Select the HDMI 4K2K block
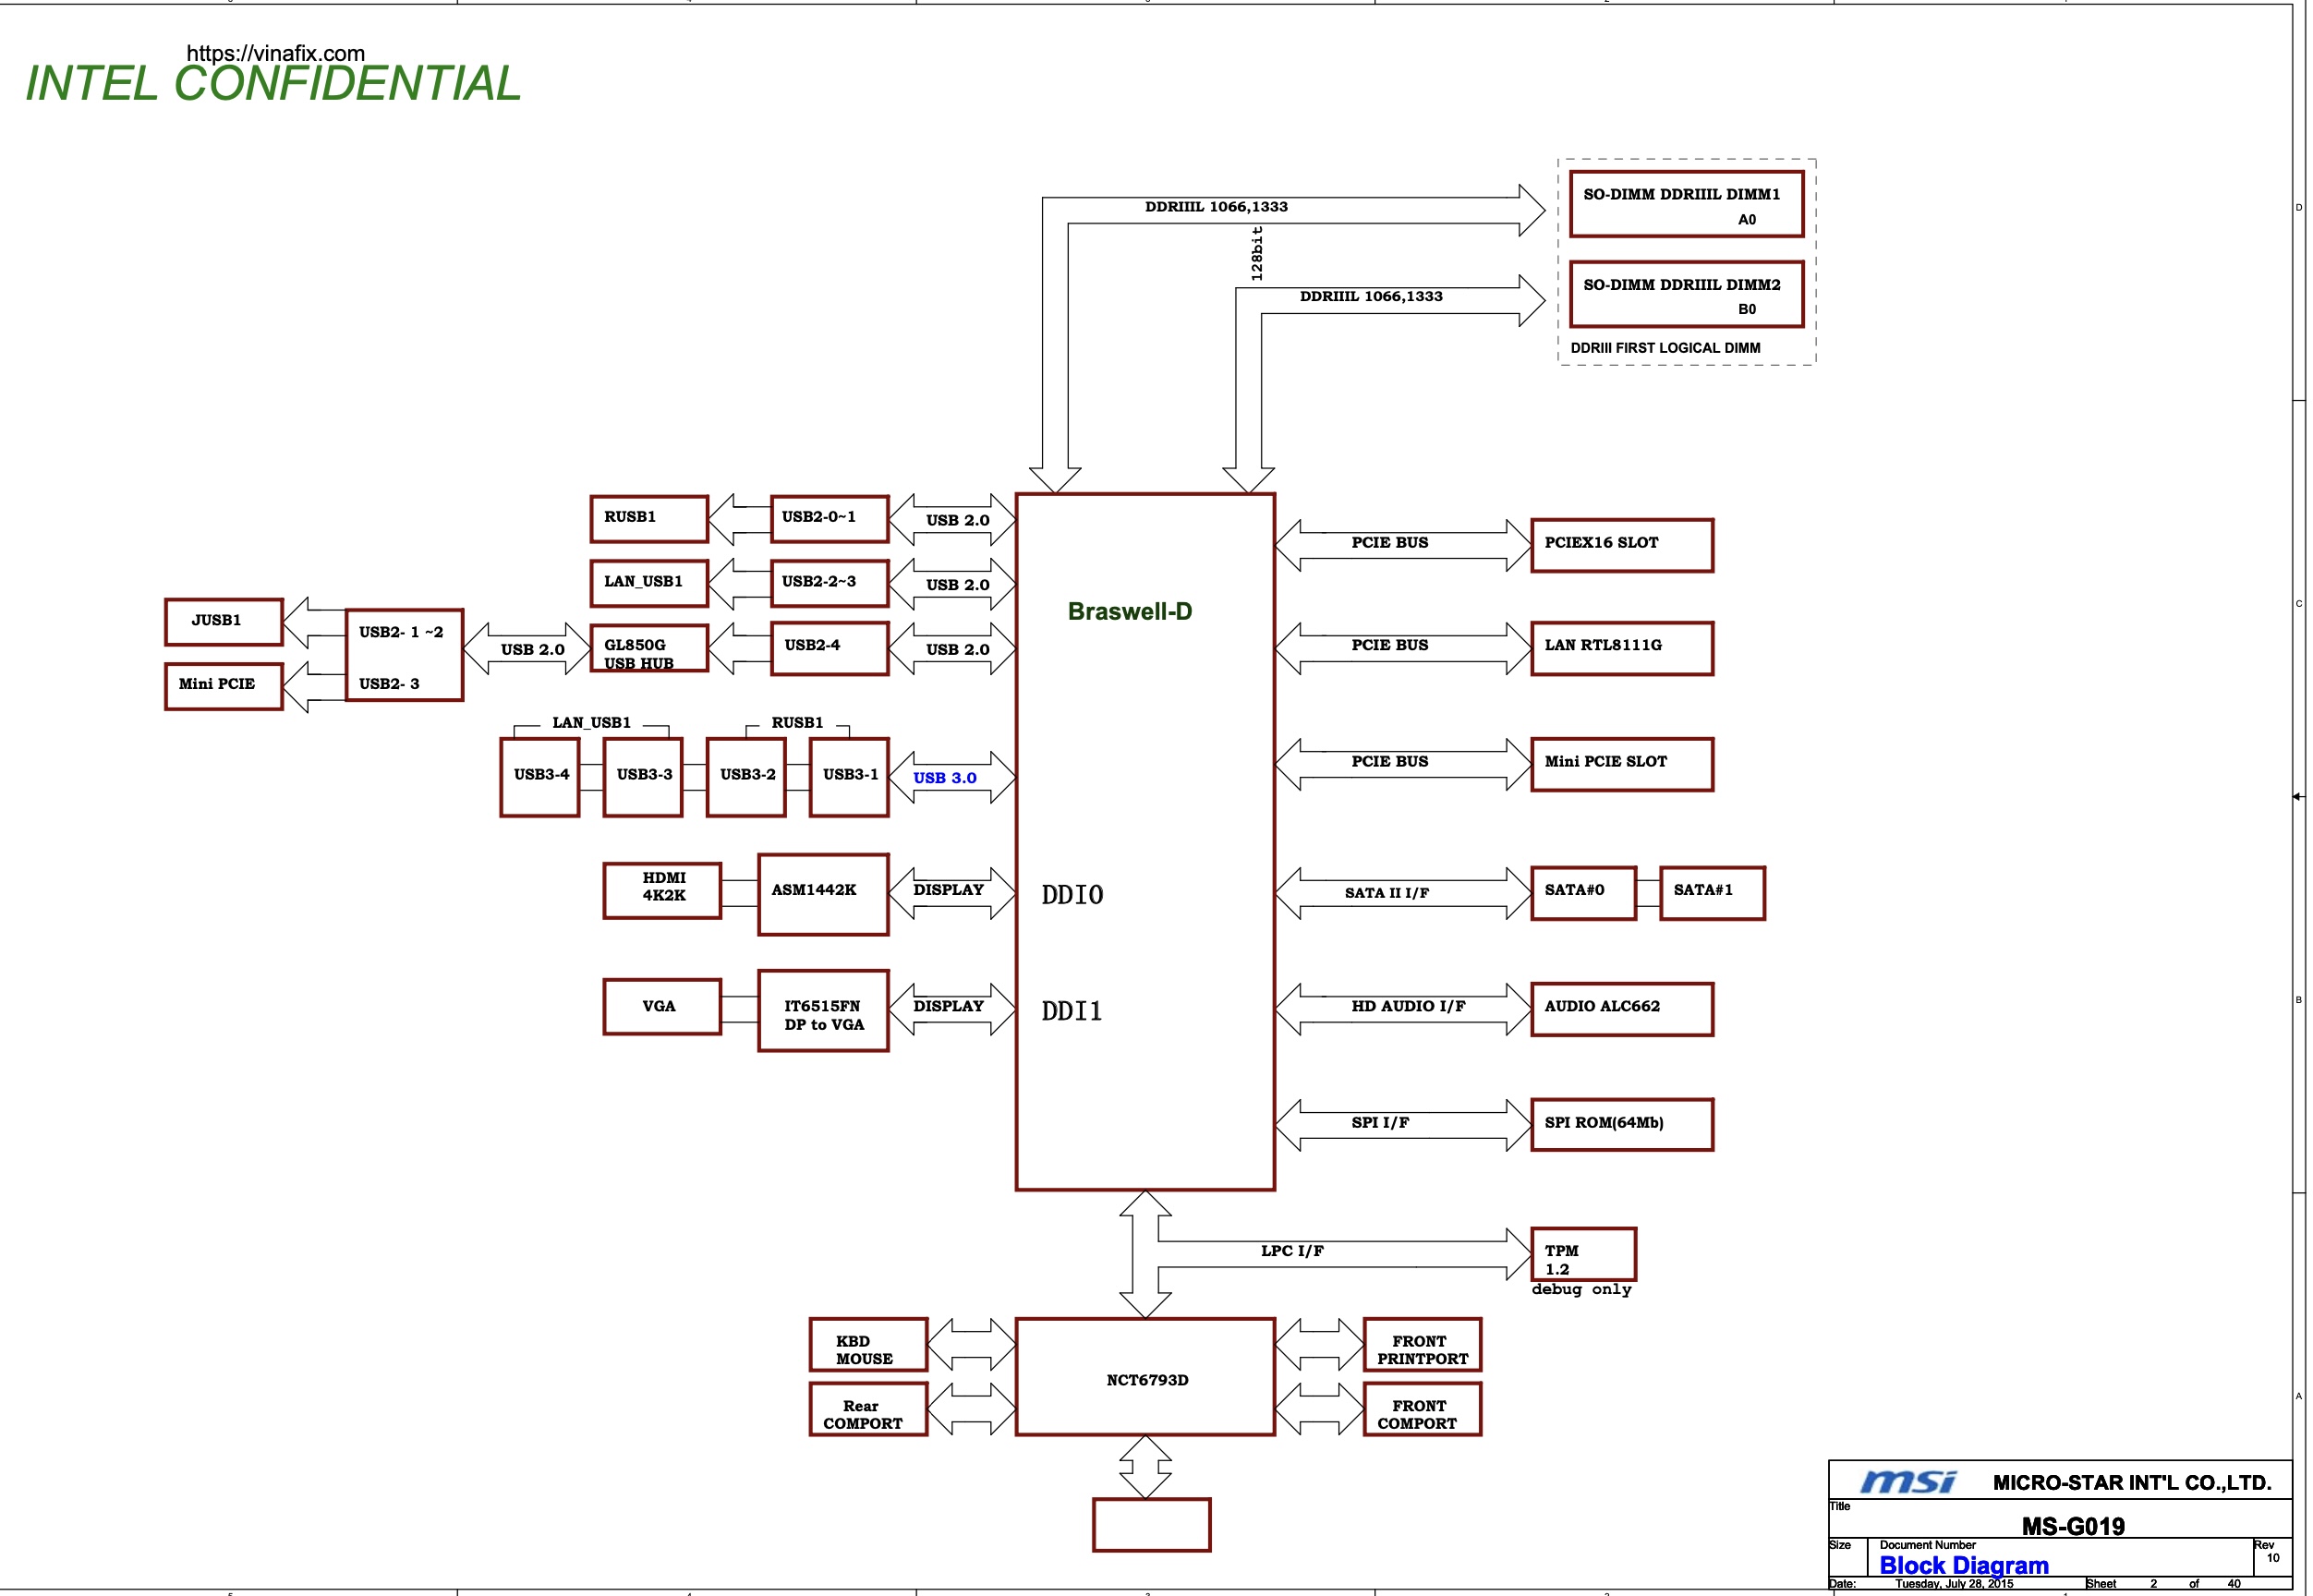2313x1596 pixels. [x=662, y=890]
